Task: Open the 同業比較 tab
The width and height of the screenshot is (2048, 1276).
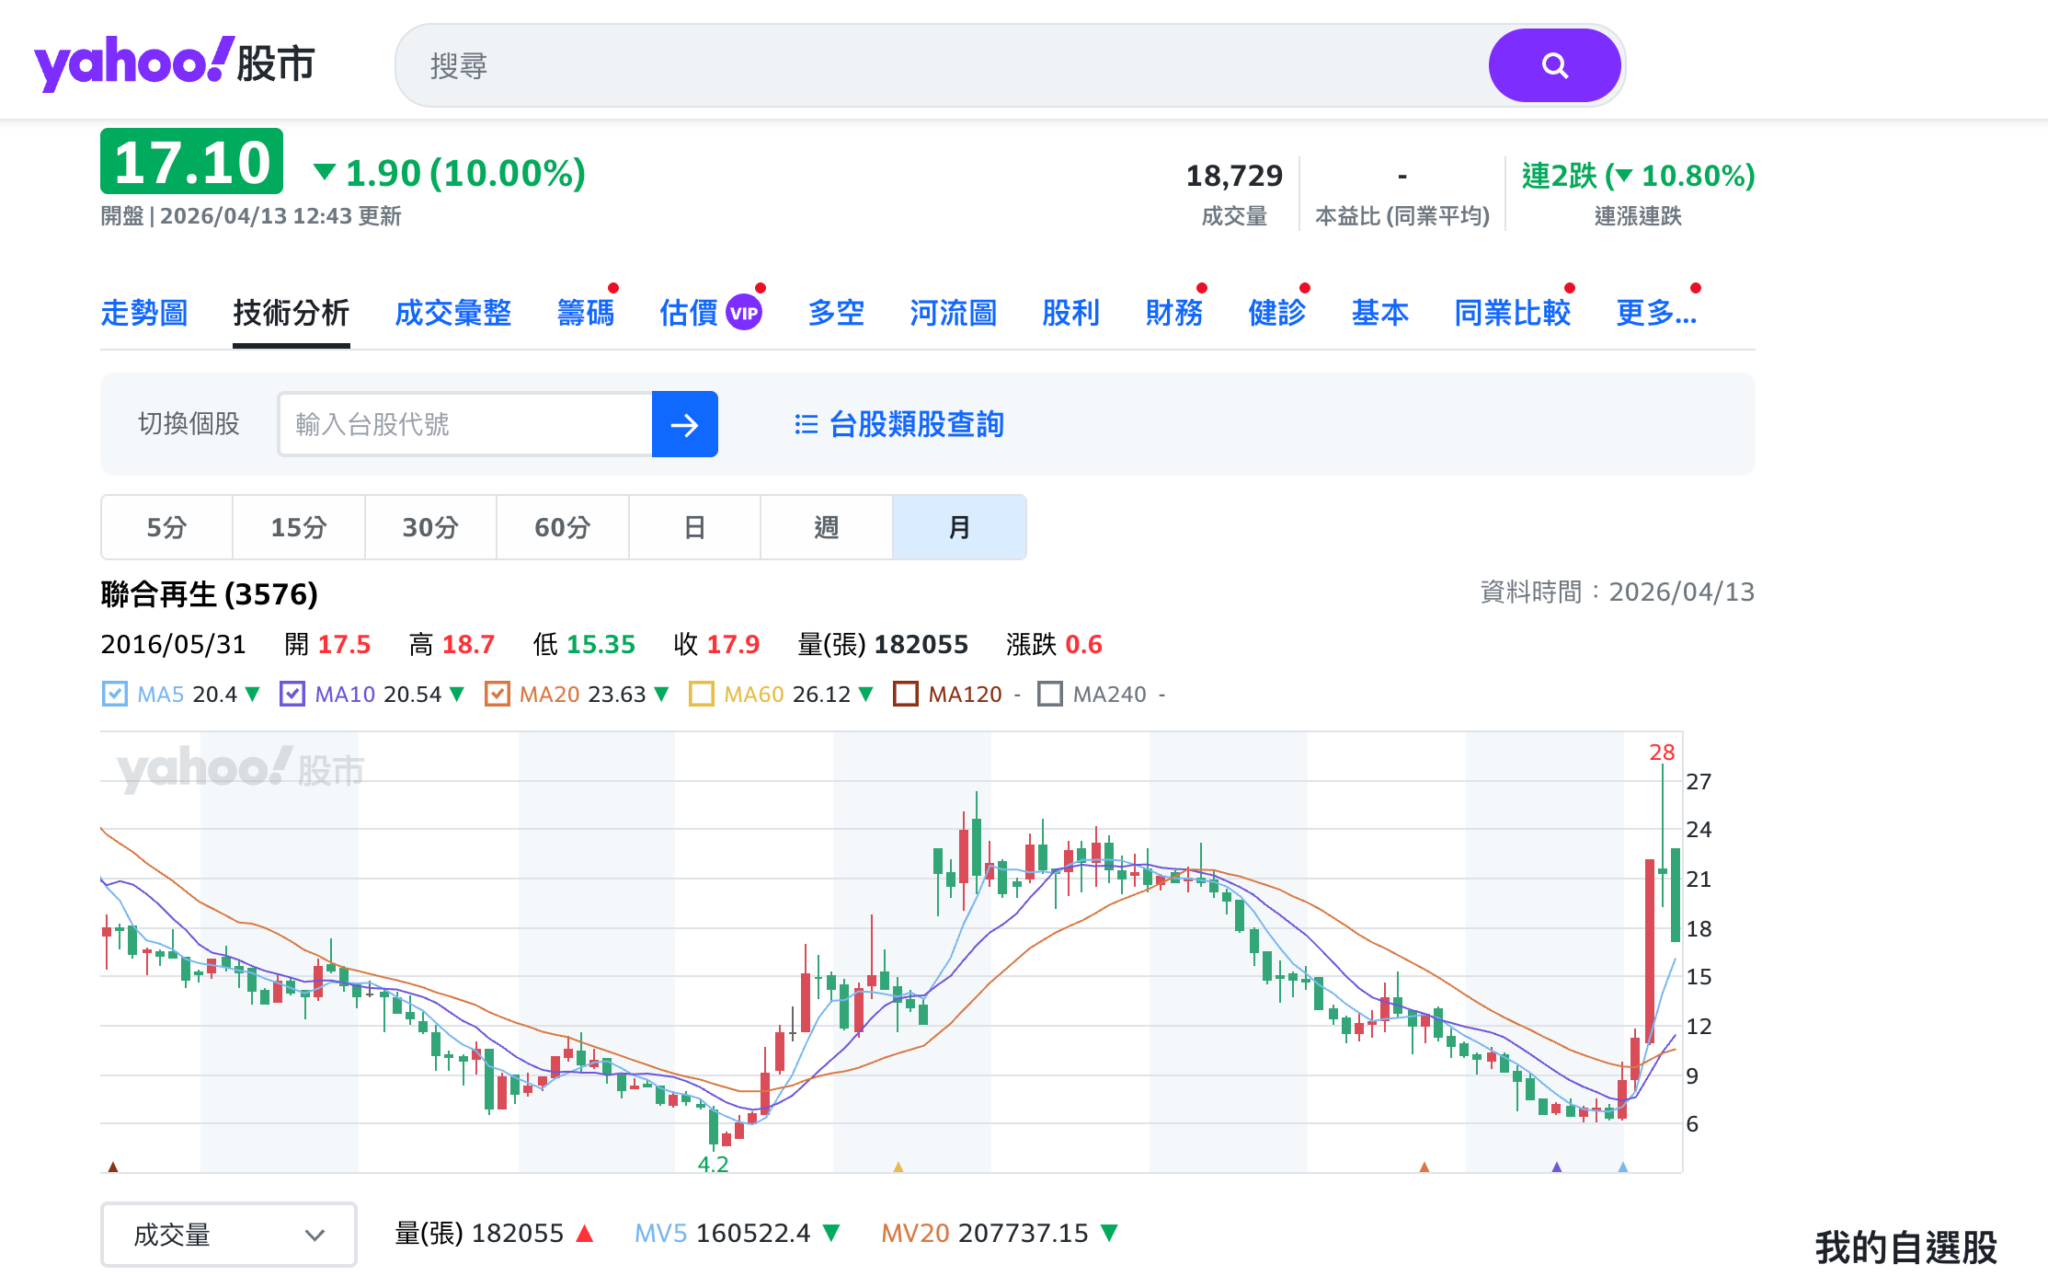Action: pyautogui.click(x=1511, y=313)
